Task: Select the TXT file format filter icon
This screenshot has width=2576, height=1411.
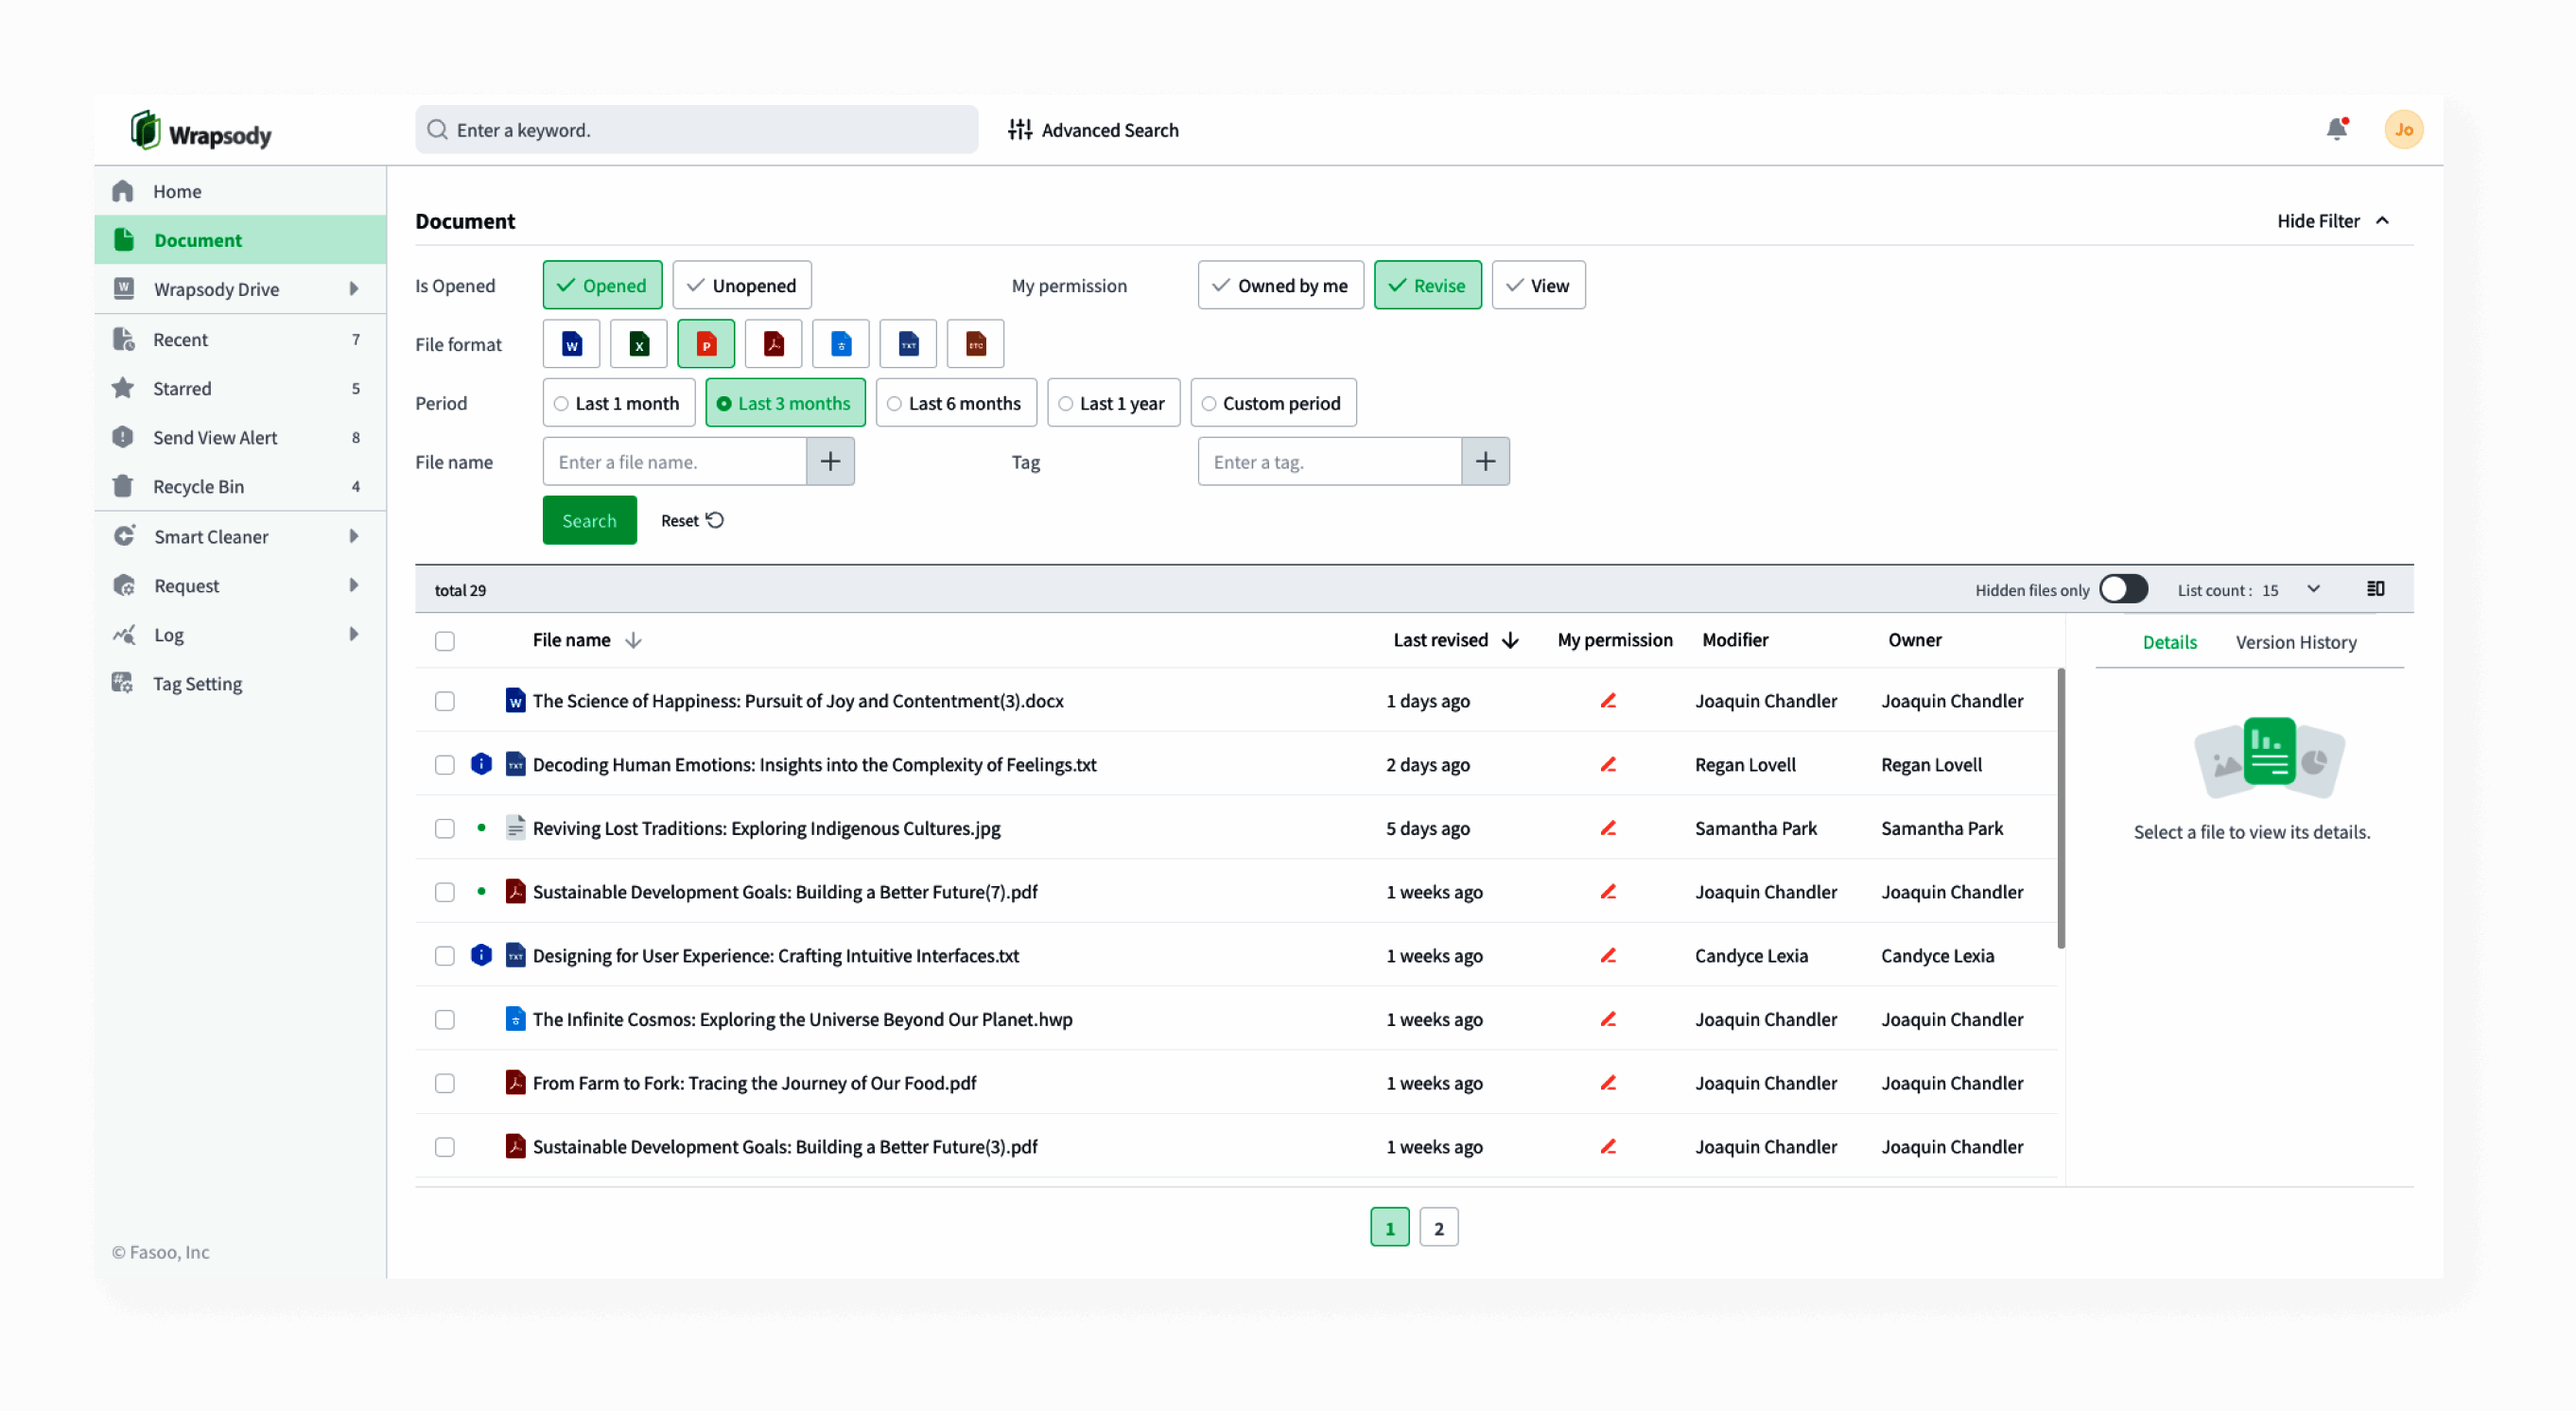Action: pyautogui.click(x=907, y=343)
